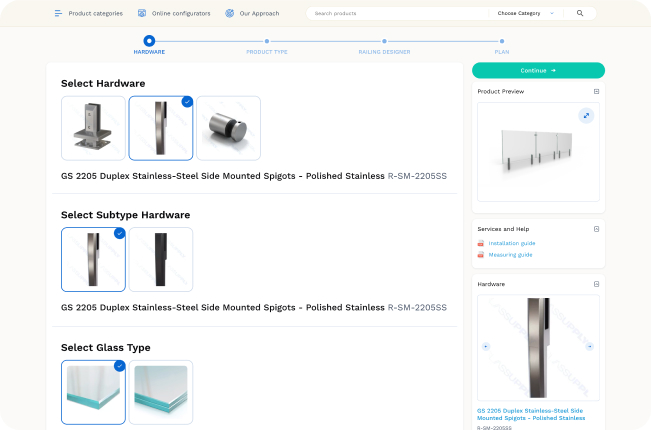Choose the black subtype hardware option
651x430 pixels.
tap(161, 259)
